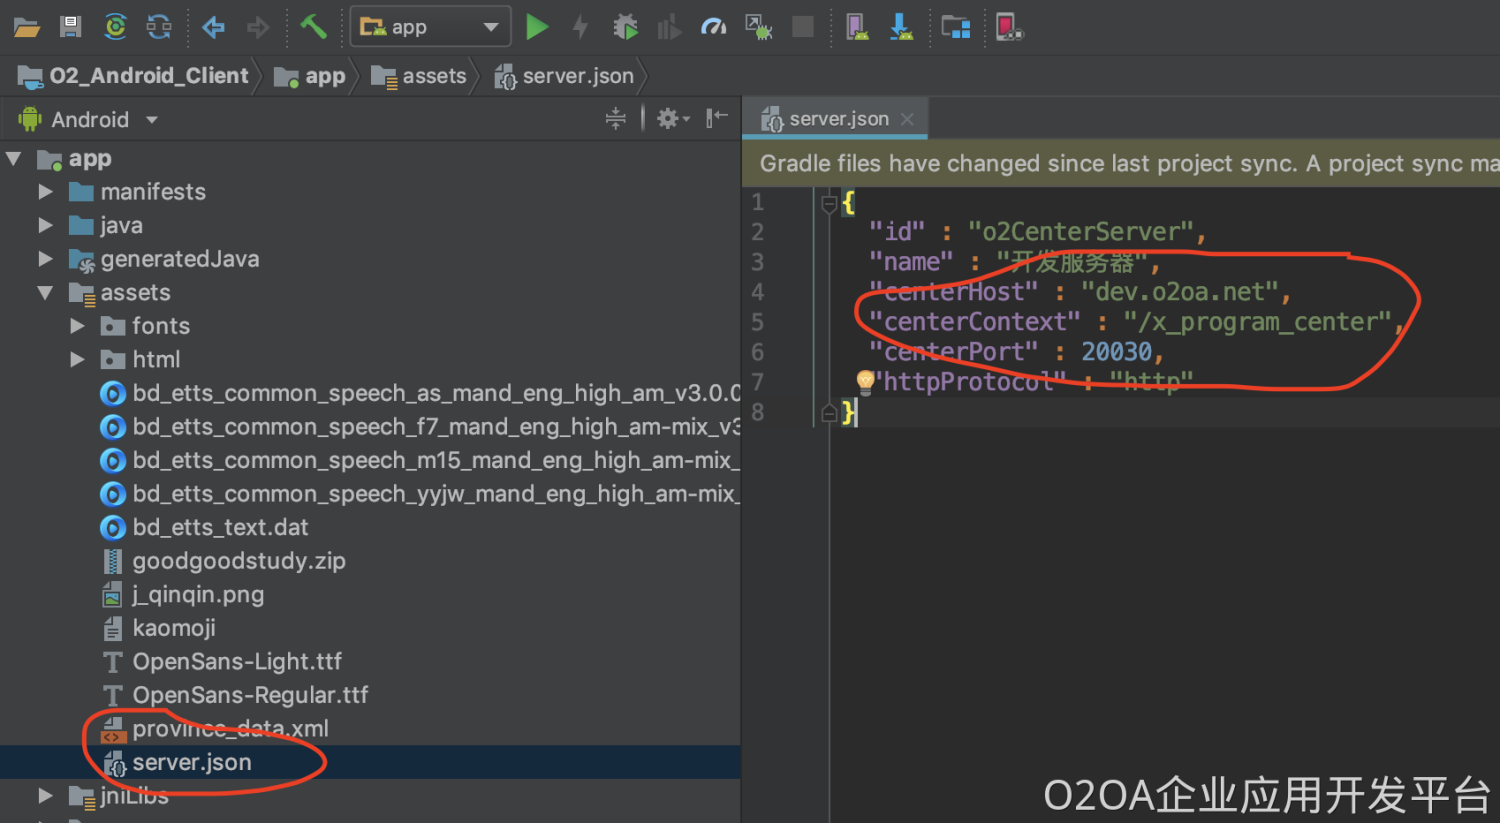This screenshot has width=1500, height=823.
Task: Open the AVD Manager icon
Action: pyautogui.click(x=857, y=27)
